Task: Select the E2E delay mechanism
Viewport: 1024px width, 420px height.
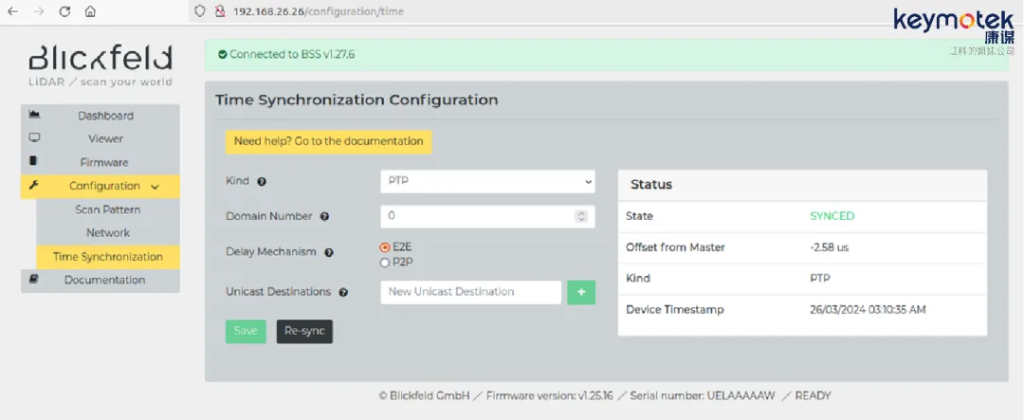Action: tap(385, 248)
